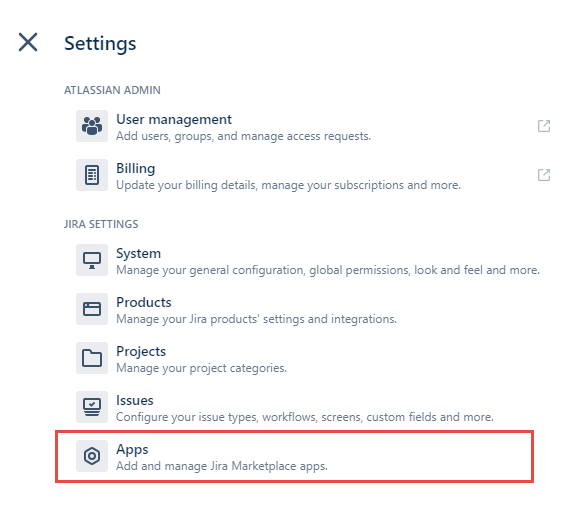Select the System settings title

139,253
